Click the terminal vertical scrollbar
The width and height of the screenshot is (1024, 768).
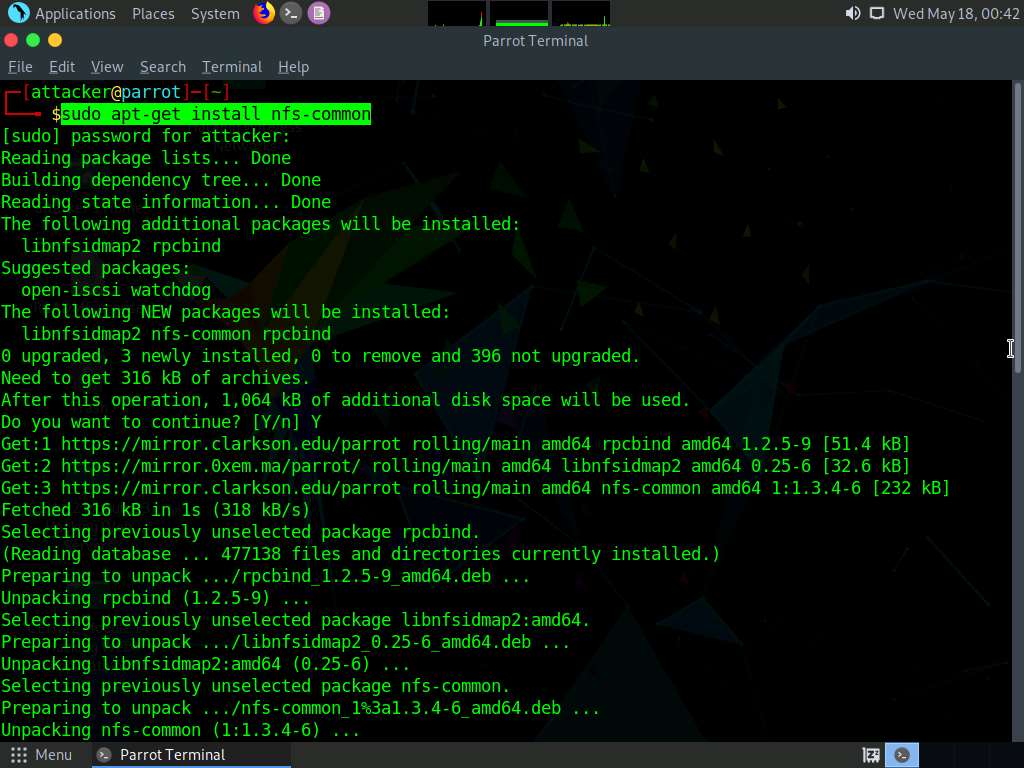pyautogui.click(x=1018, y=300)
